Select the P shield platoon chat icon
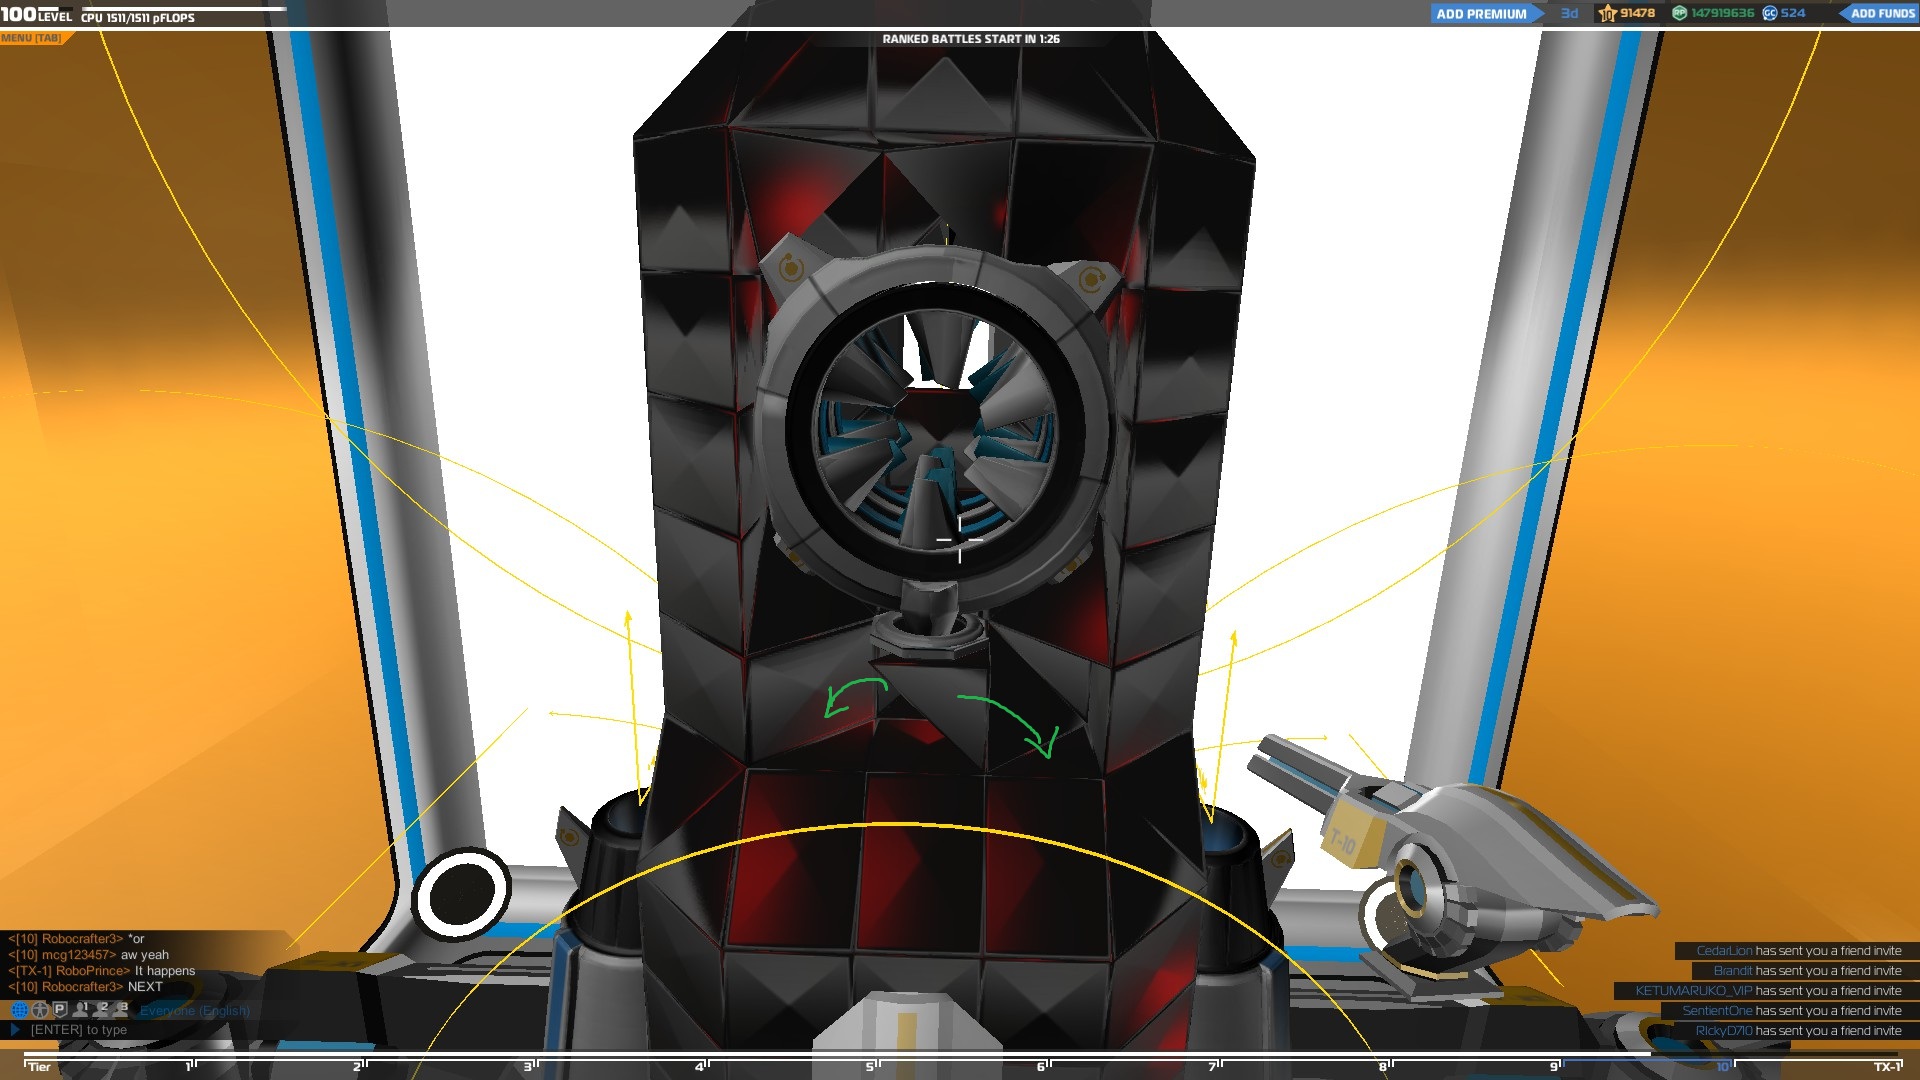Viewport: 1920px width, 1080px height. point(60,1010)
